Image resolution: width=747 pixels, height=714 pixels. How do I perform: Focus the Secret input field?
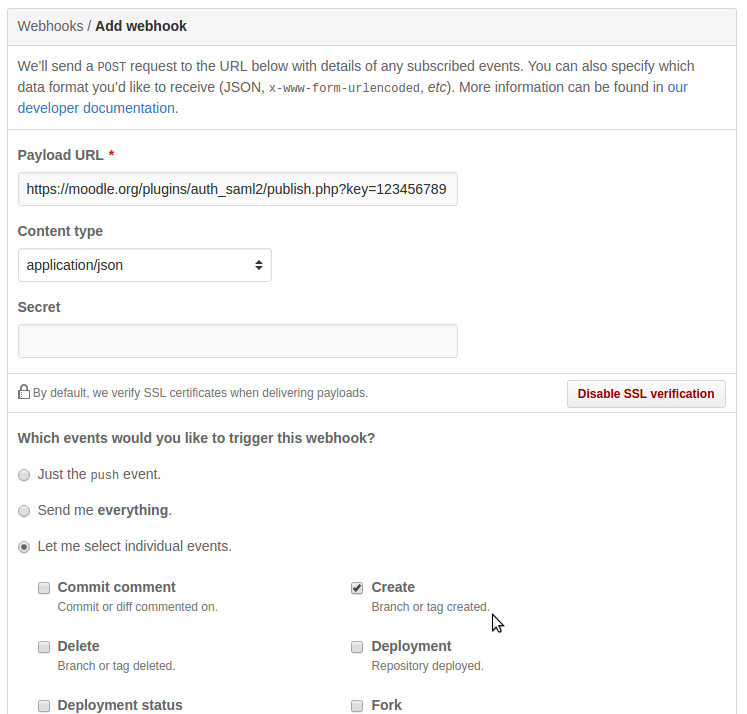(238, 341)
